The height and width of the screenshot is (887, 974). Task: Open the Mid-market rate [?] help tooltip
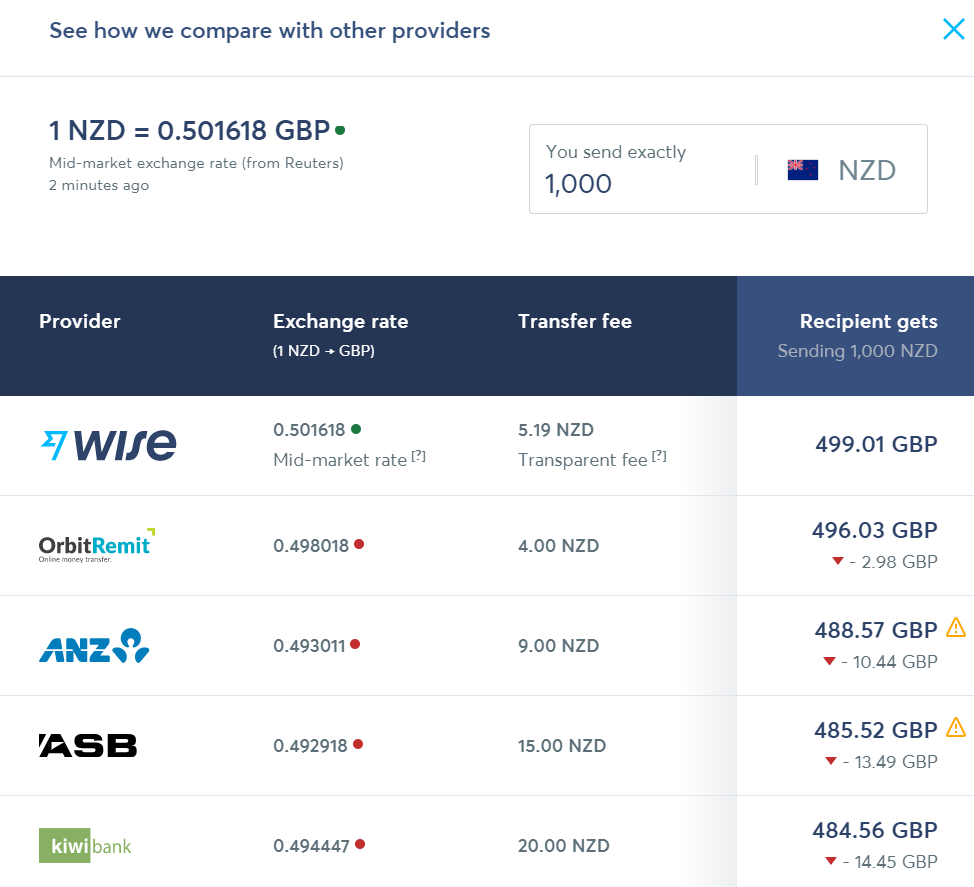[x=419, y=456]
